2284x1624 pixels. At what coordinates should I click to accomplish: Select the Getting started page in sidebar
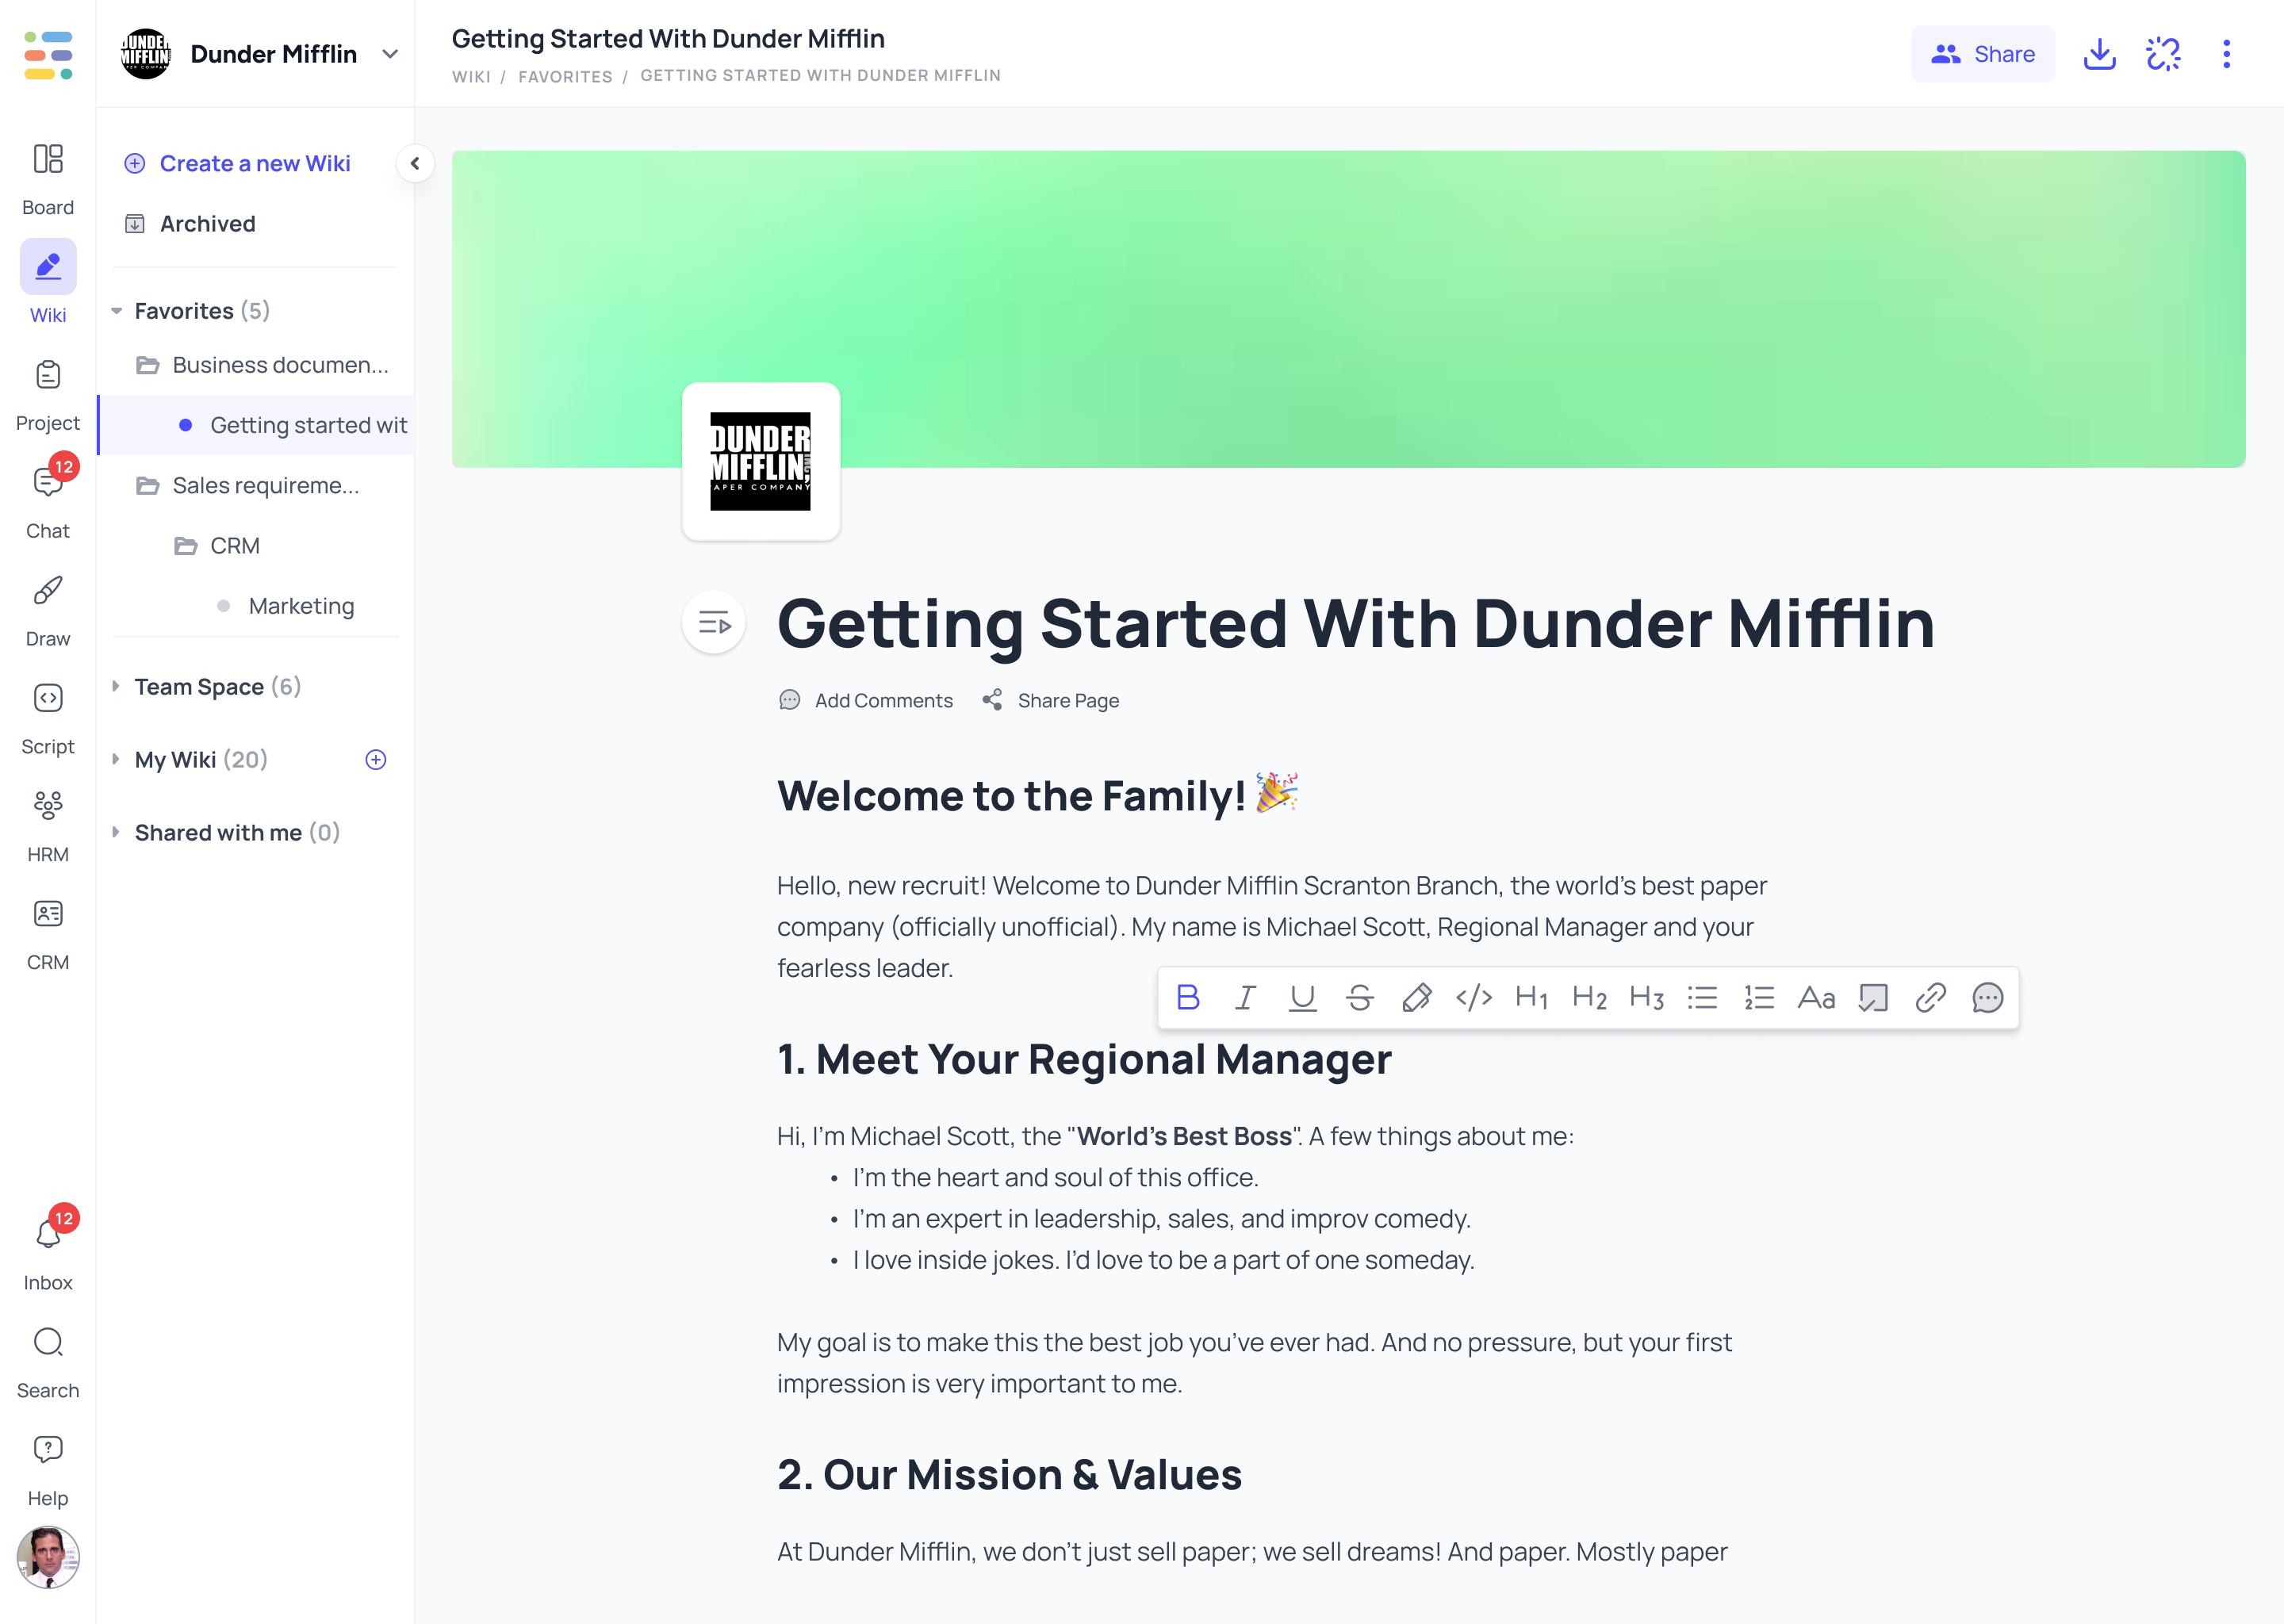[x=256, y=425]
